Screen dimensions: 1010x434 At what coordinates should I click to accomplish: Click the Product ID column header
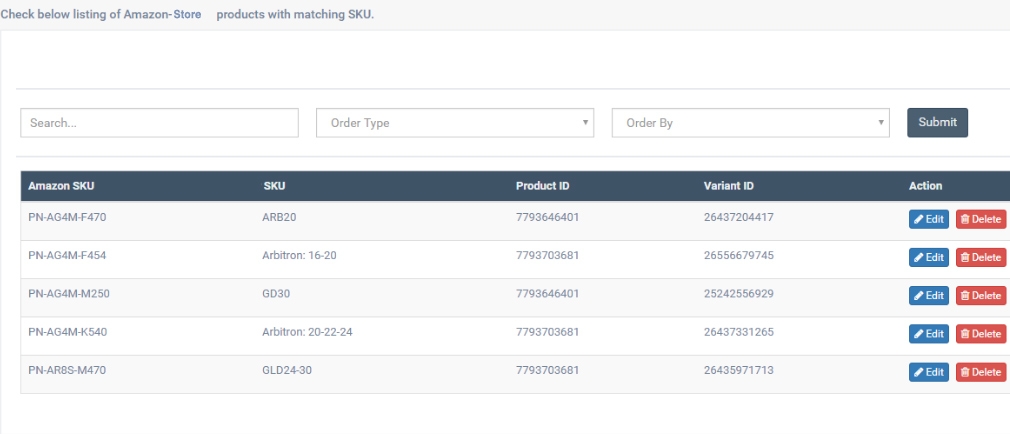[x=542, y=186]
